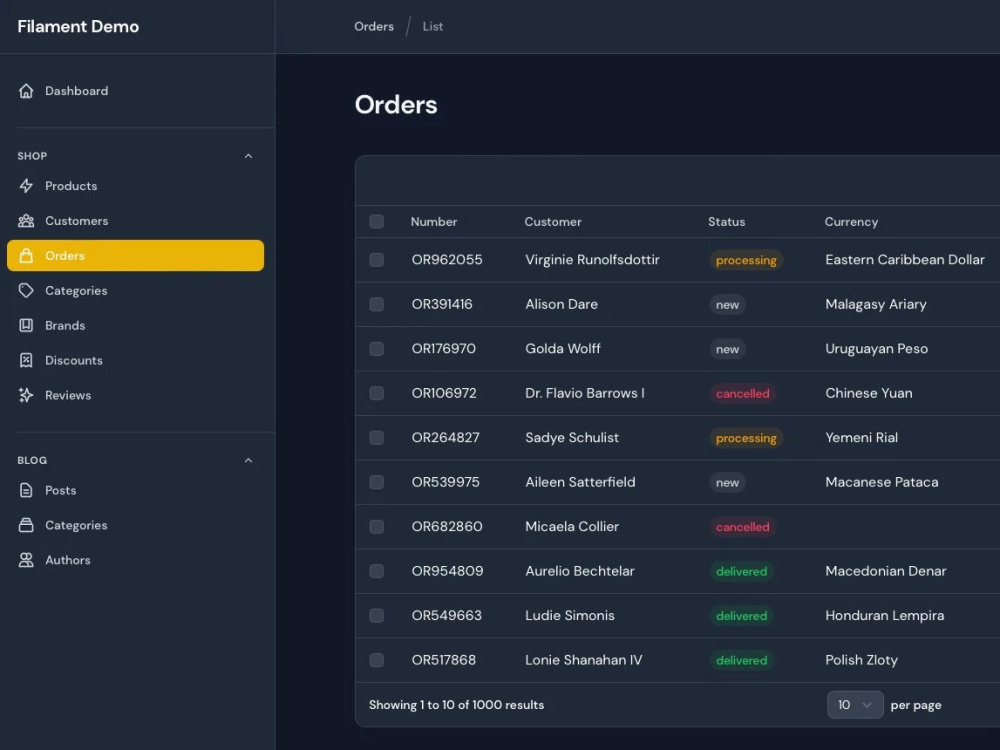This screenshot has height=750, width=1000.
Task: Click customer name Golda Wolff
Action: point(562,349)
